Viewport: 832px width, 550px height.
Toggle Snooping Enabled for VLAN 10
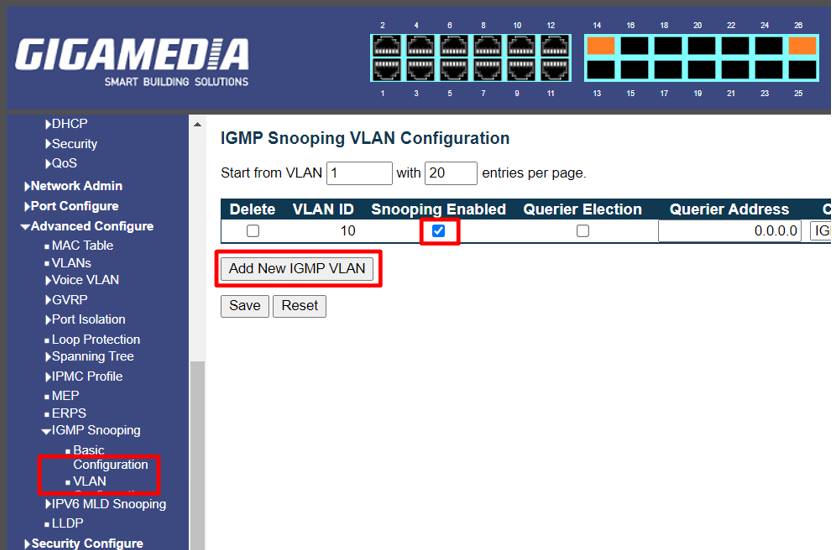(438, 231)
